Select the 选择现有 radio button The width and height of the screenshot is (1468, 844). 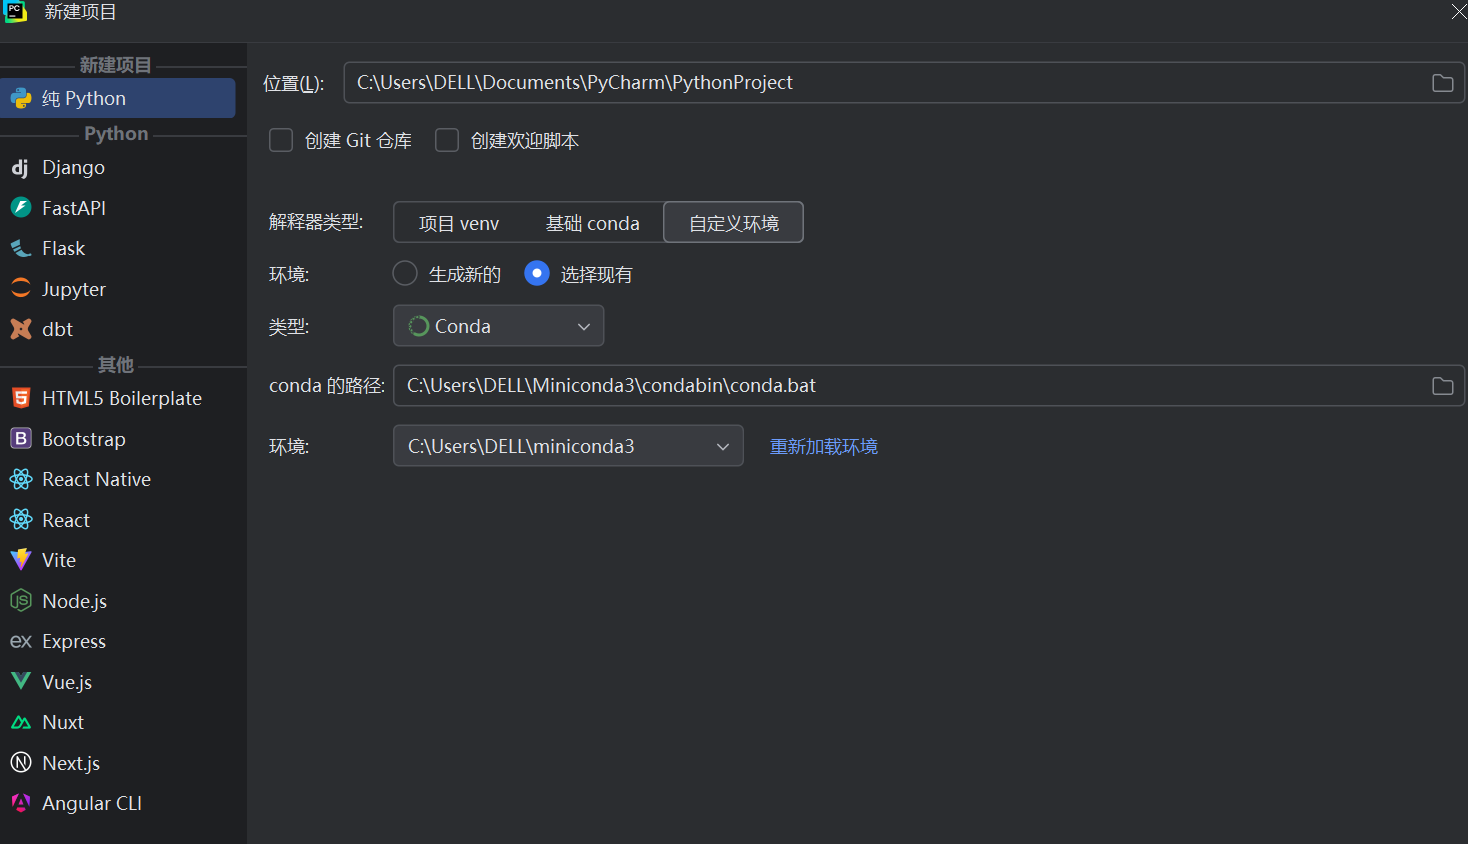click(x=537, y=273)
